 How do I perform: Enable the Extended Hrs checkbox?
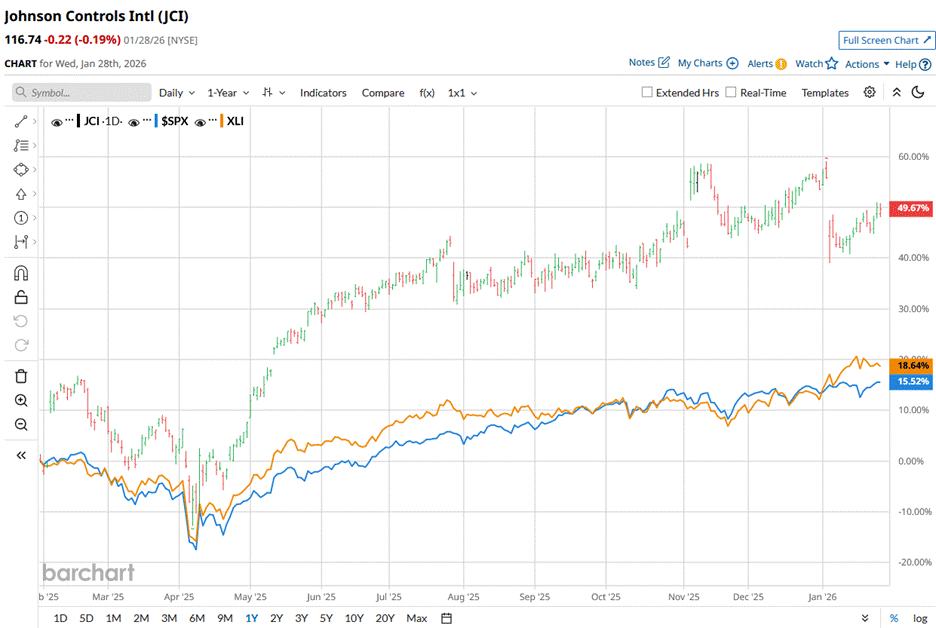coord(647,92)
